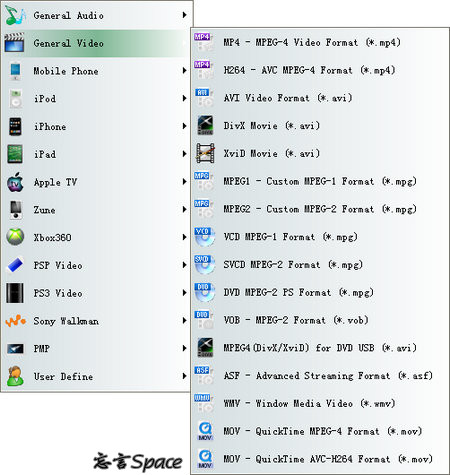Click the MPG icon beside MPEG2 format
The width and height of the screenshot is (450, 475).
pyautogui.click(x=204, y=209)
